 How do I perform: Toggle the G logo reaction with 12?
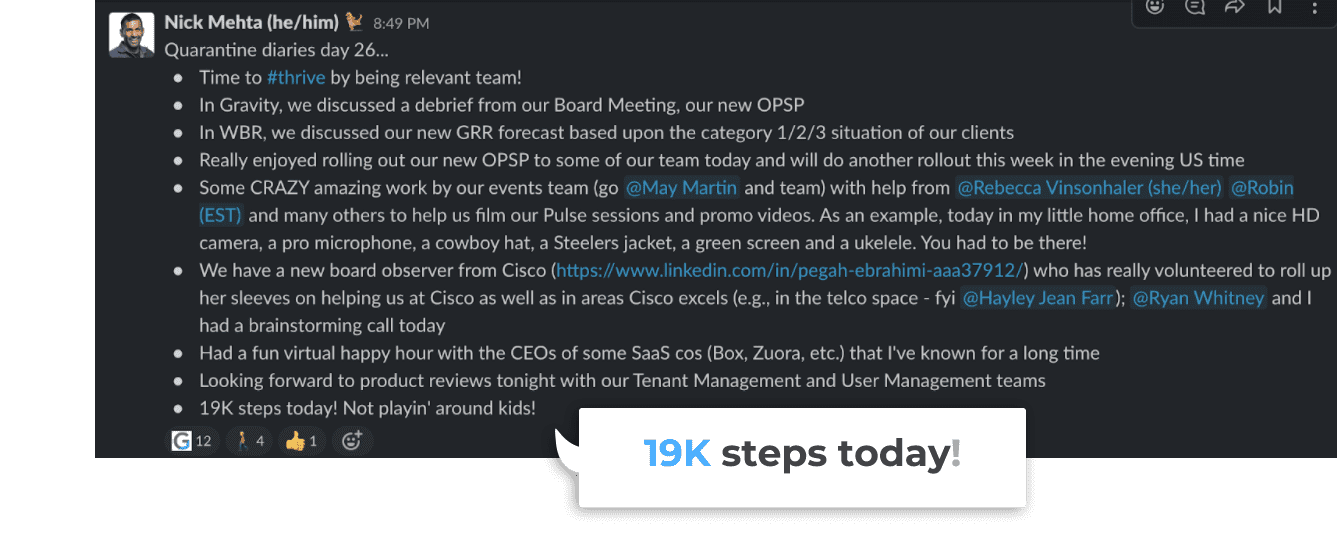pyautogui.click(x=192, y=440)
